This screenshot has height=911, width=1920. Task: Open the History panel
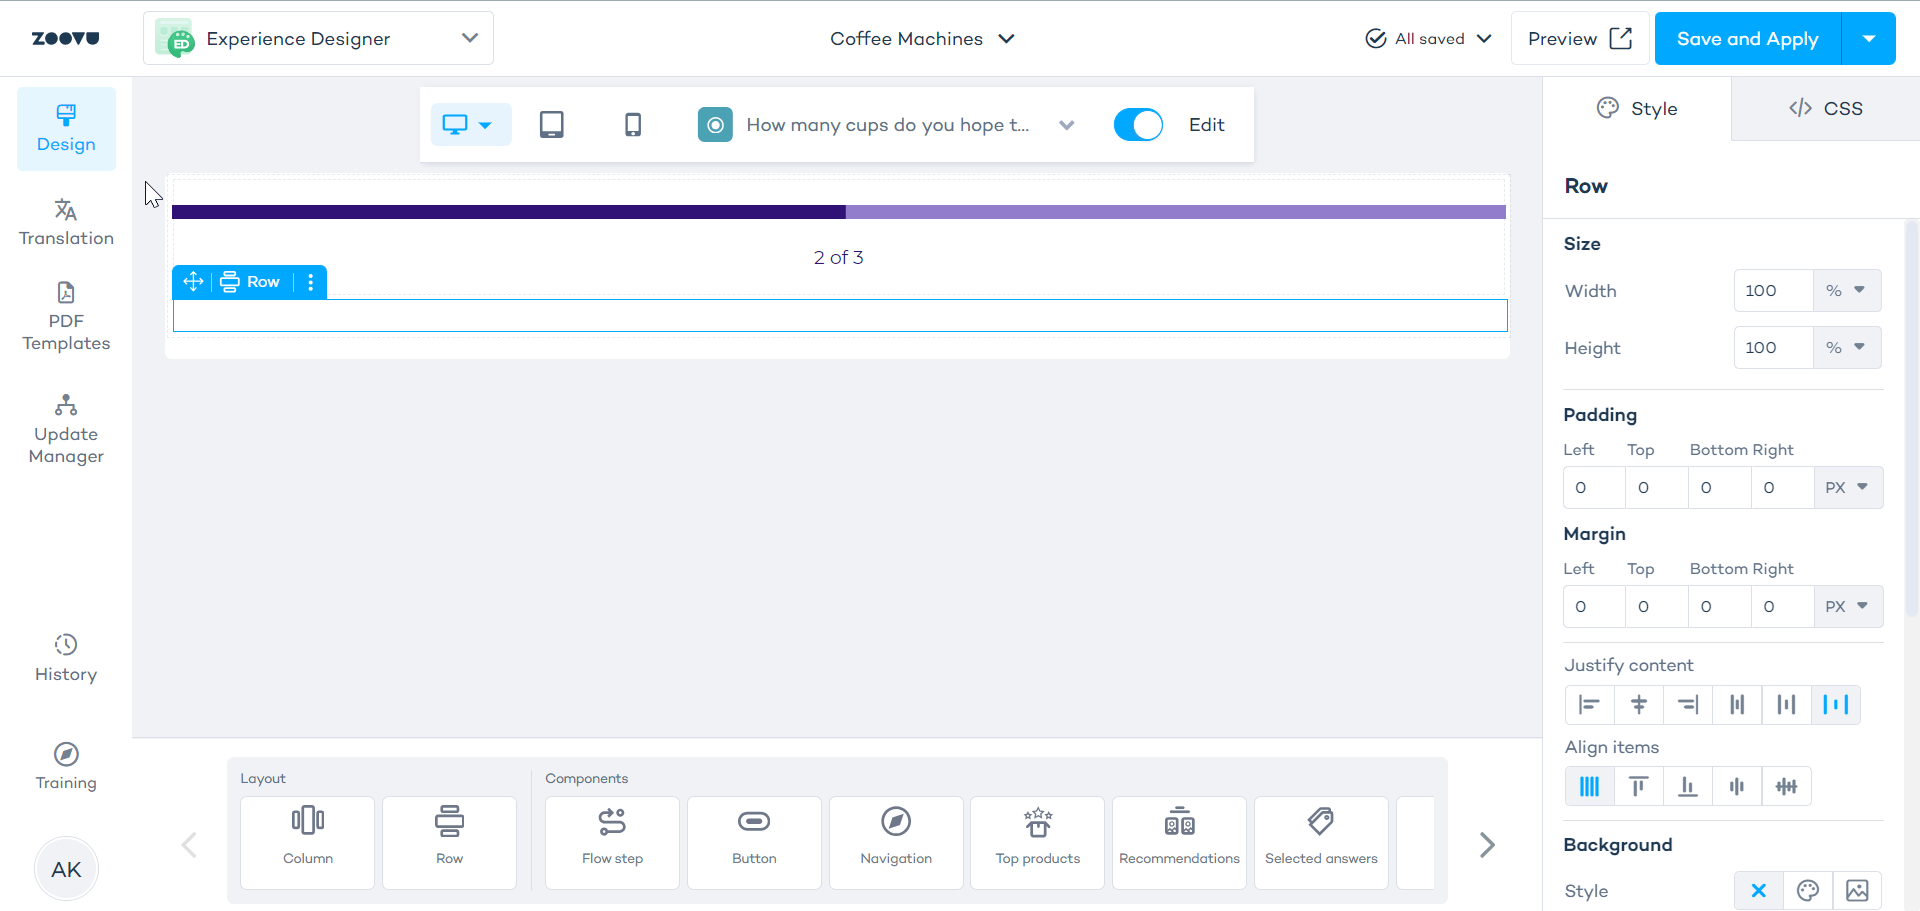[x=66, y=658]
